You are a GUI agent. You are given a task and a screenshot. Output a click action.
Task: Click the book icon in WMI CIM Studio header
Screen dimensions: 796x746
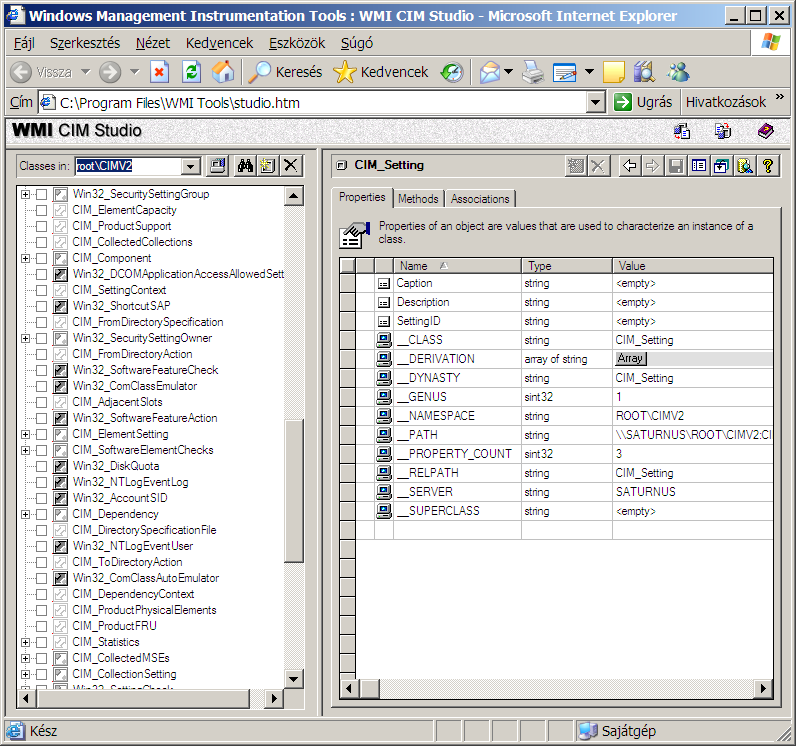coord(765,131)
